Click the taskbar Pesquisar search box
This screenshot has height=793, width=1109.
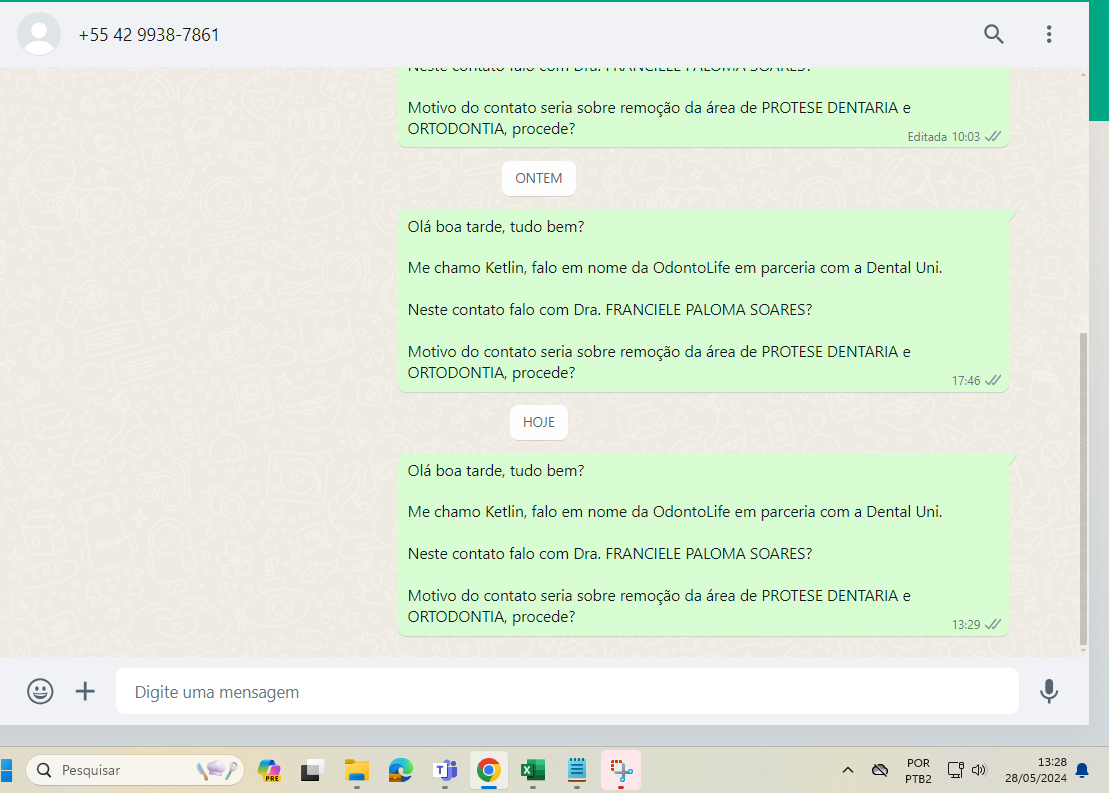pos(135,770)
